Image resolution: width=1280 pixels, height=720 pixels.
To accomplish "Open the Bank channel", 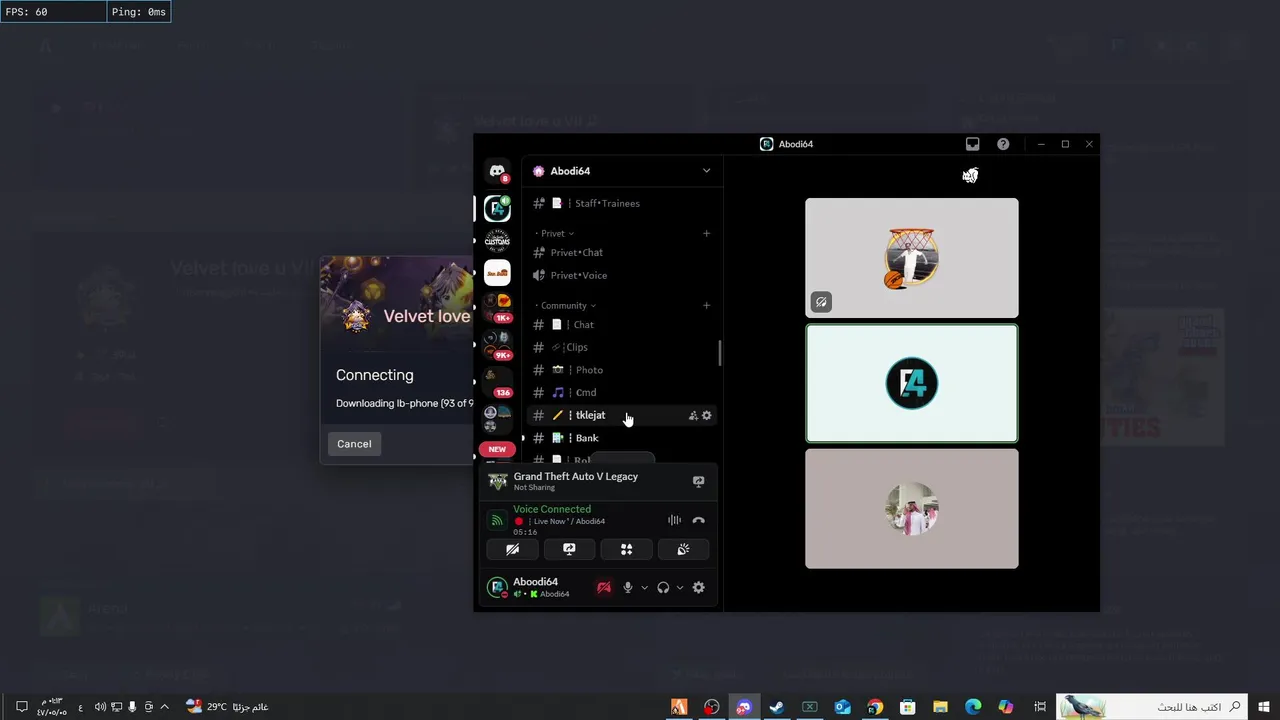I will (x=621, y=438).
